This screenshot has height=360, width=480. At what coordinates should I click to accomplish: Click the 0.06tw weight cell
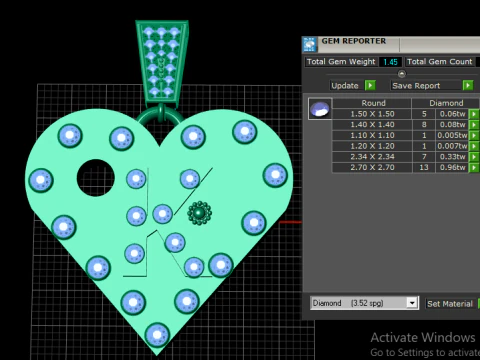tap(452, 114)
